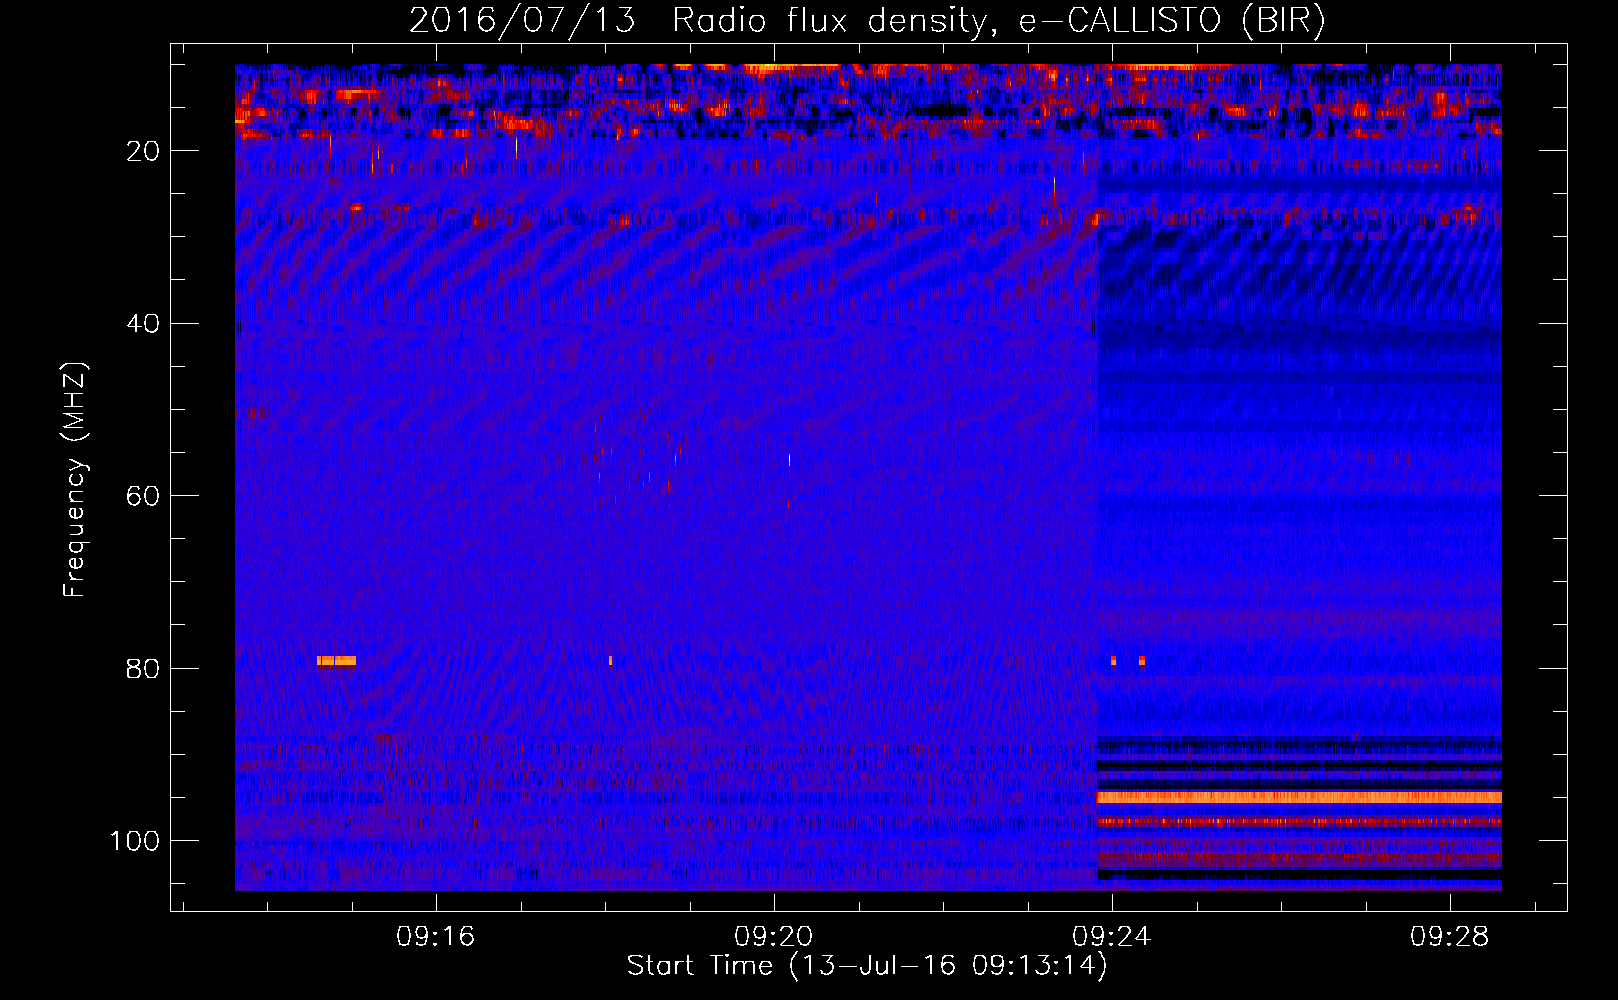Click the 09:20 time tick label
This screenshot has height=1000, width=1618.
tap(773, 937)
